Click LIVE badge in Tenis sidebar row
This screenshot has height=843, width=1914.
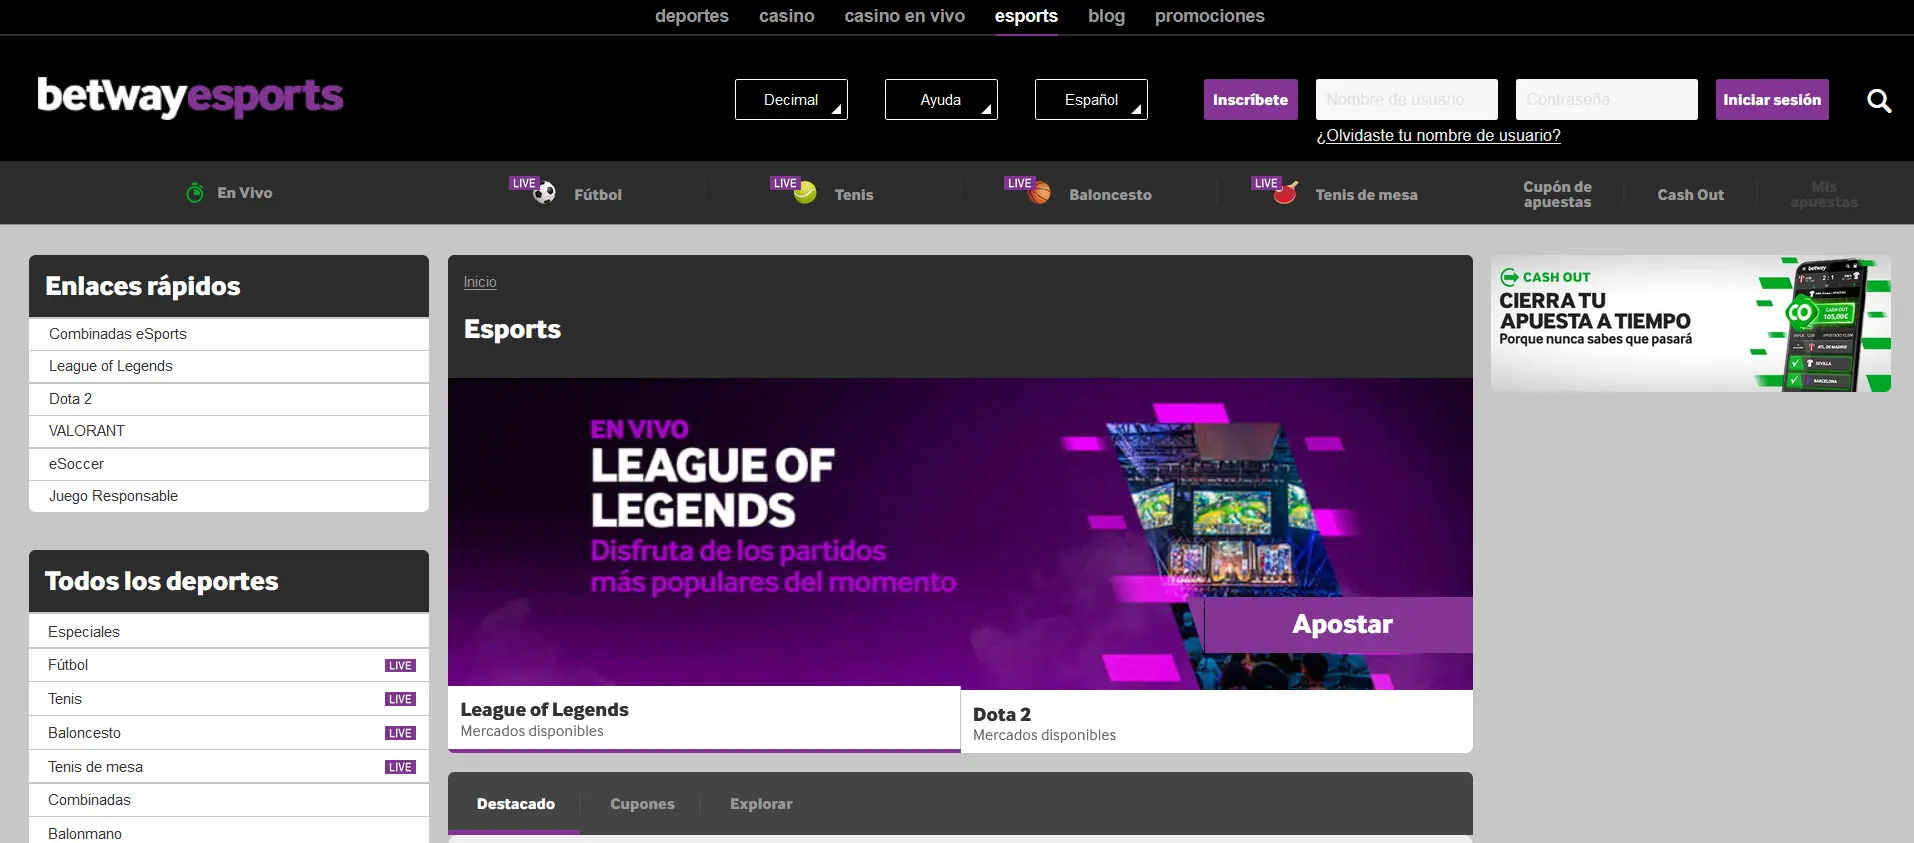(400, 700)
